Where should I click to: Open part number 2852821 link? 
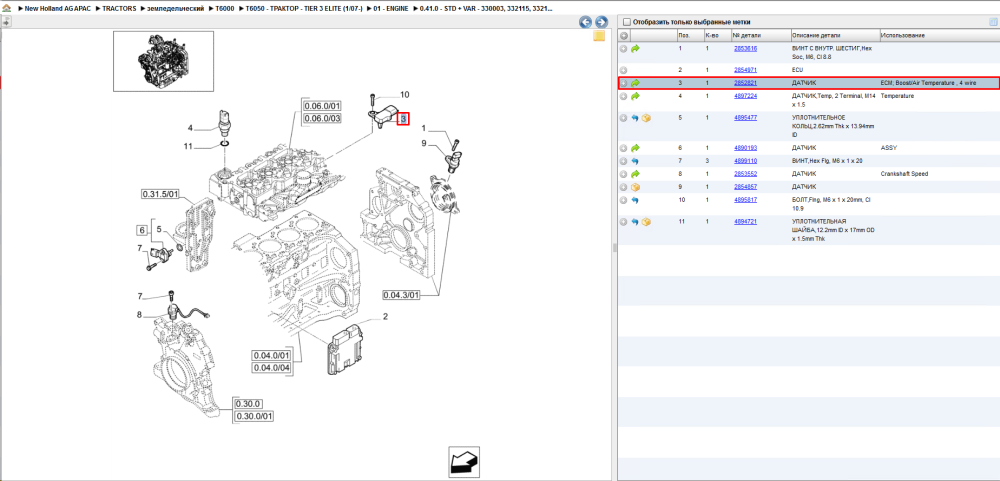tap(746, 83)
